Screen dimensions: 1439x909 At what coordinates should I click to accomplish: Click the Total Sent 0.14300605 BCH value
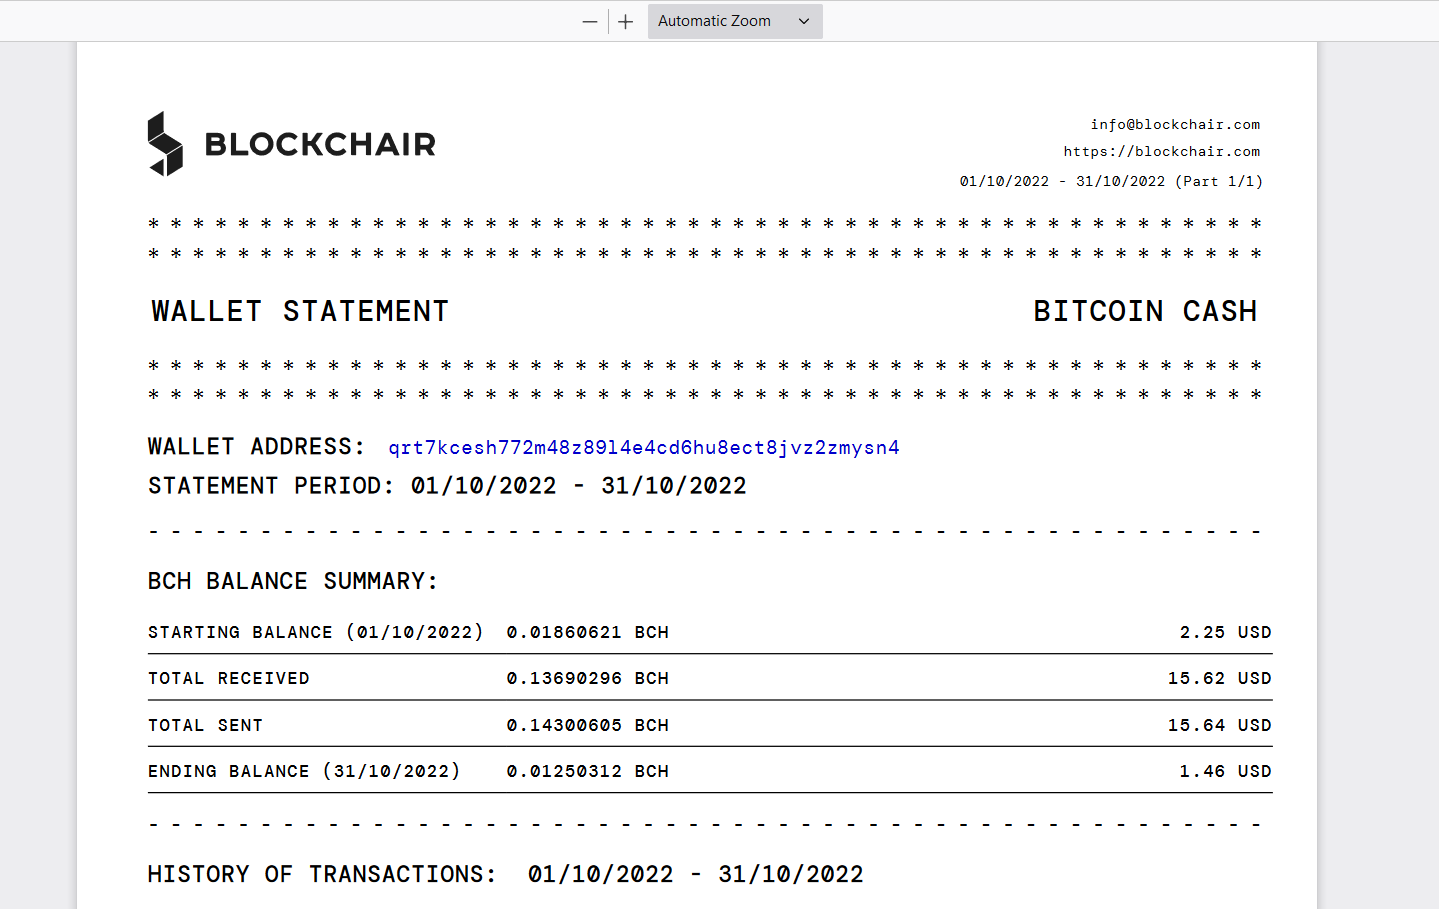588,725
